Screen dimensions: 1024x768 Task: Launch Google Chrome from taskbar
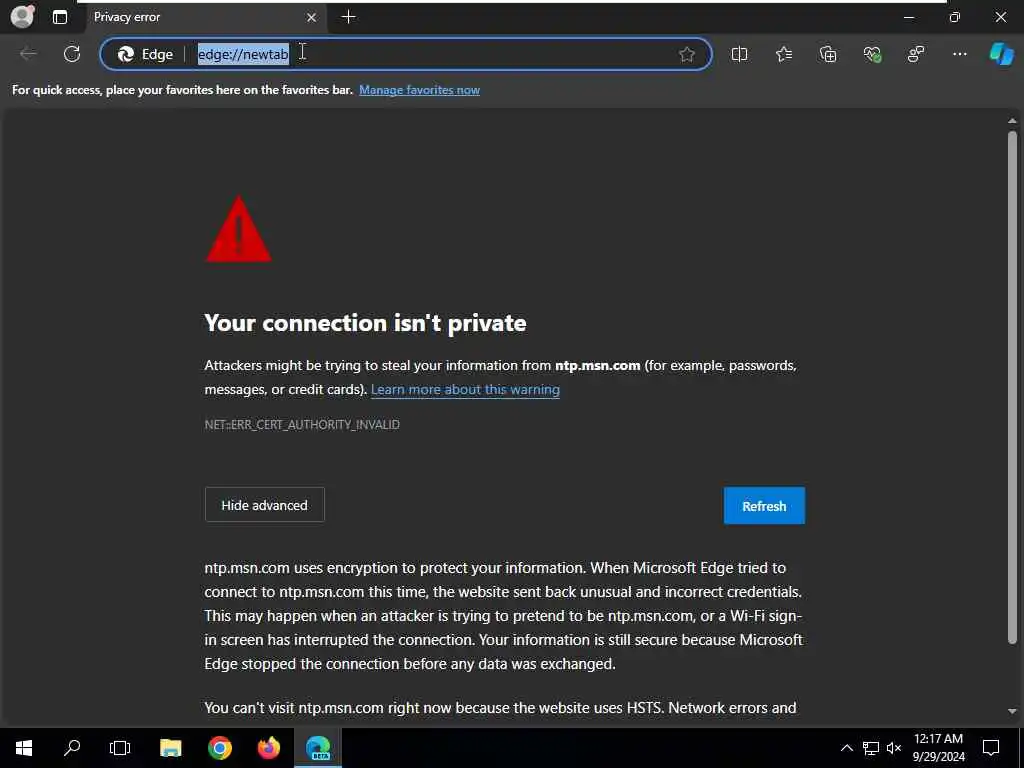click(220, 748)
